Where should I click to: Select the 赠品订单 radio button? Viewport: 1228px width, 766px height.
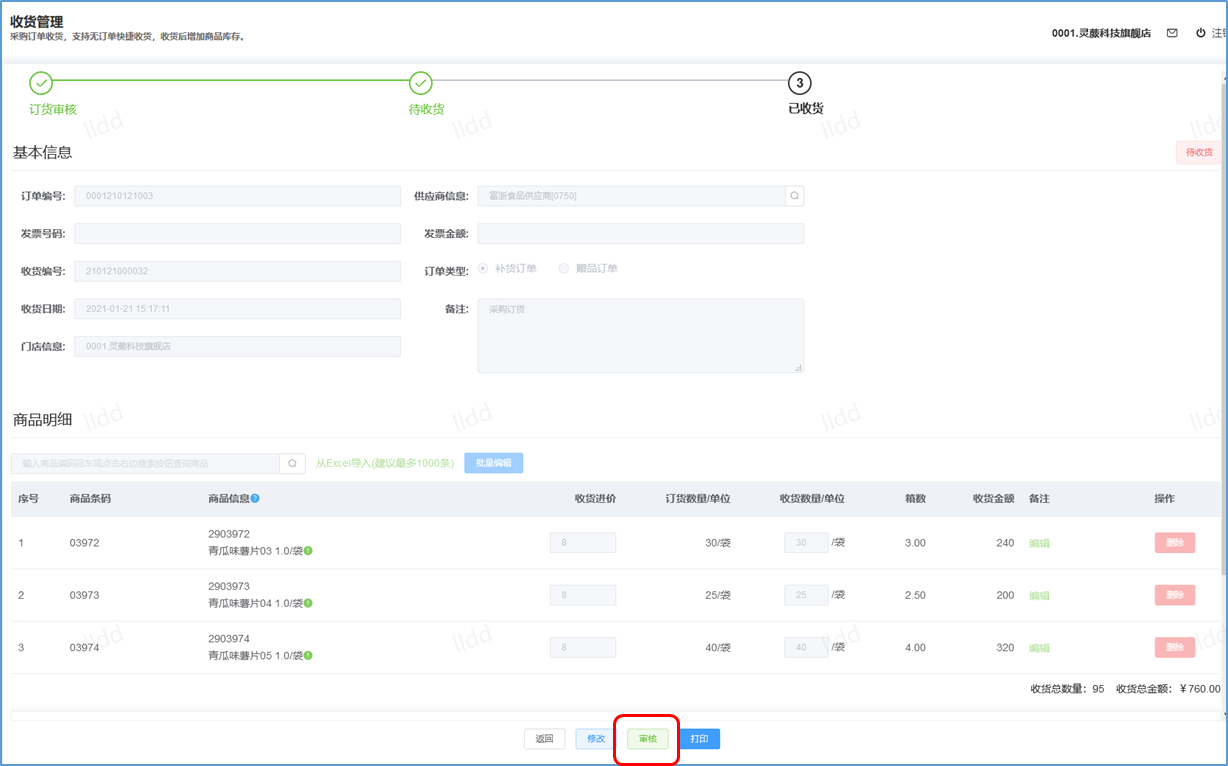pyautogui.click(x=565, y=269)
